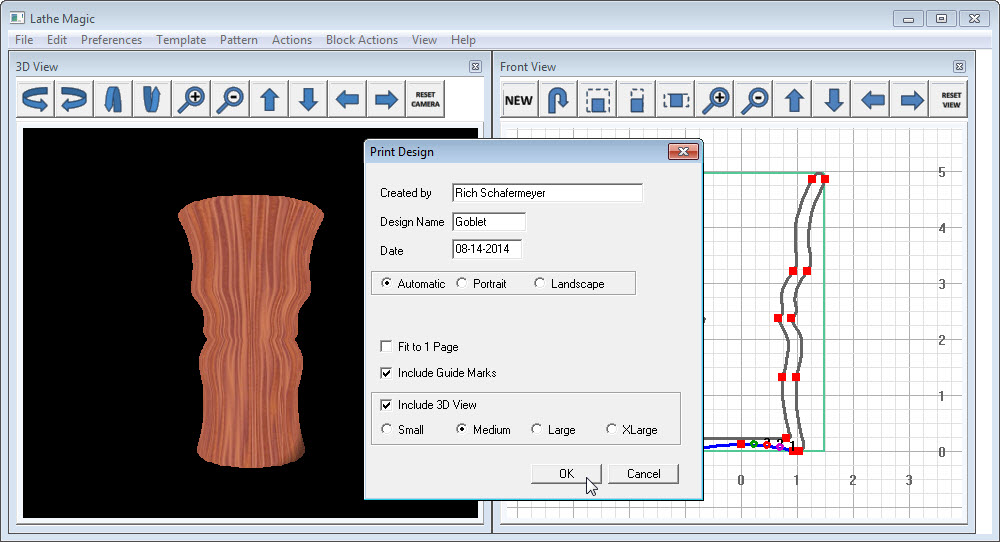Click OK to print the design
Viewport: 1000px width, 542px height.
click(566, 474)
